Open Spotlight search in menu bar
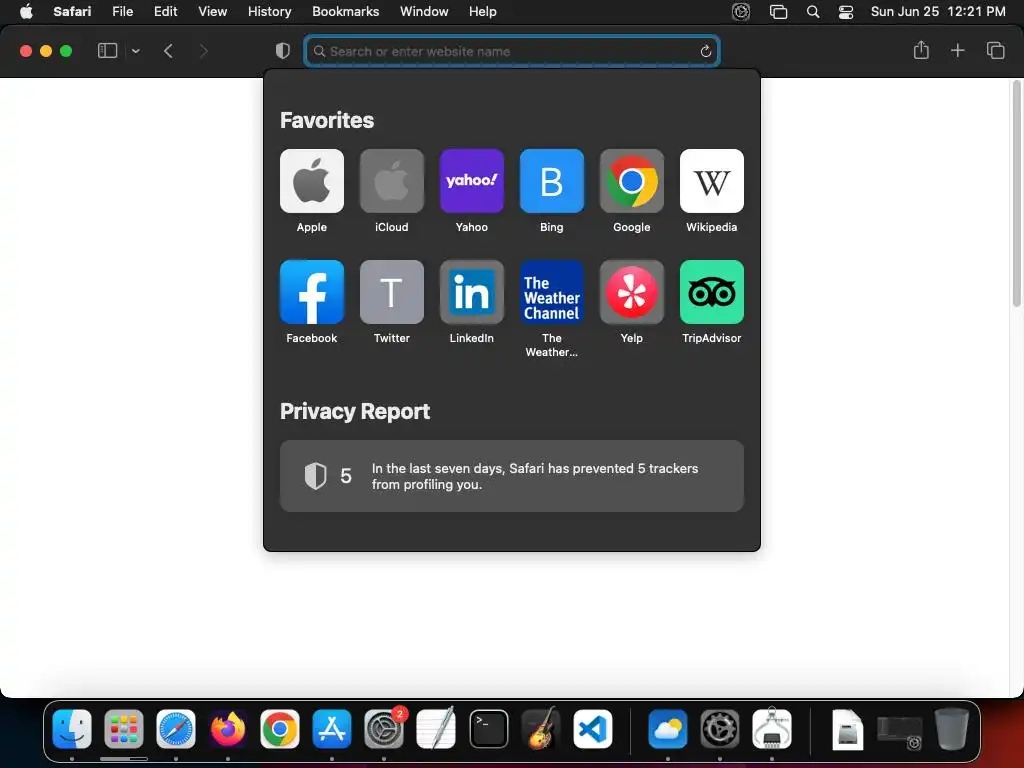The image size is (1024, 768). click(813, 12)
